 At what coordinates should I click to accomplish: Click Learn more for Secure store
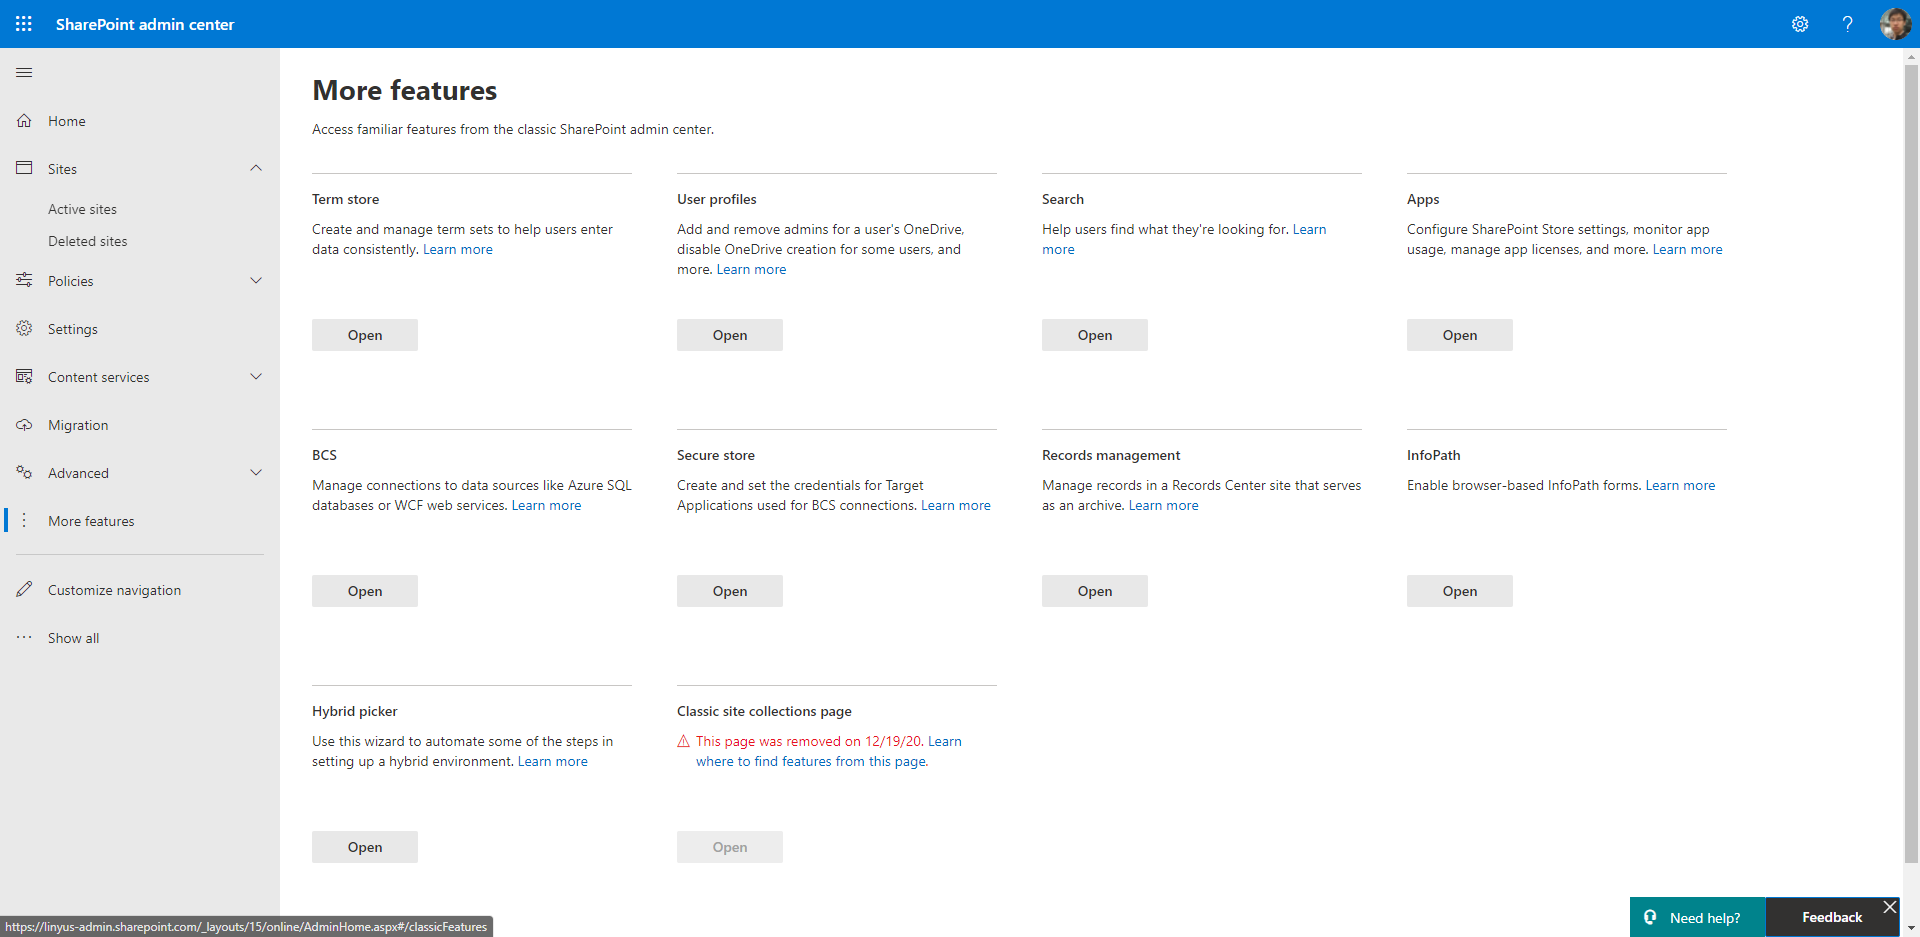pos(955,505)
